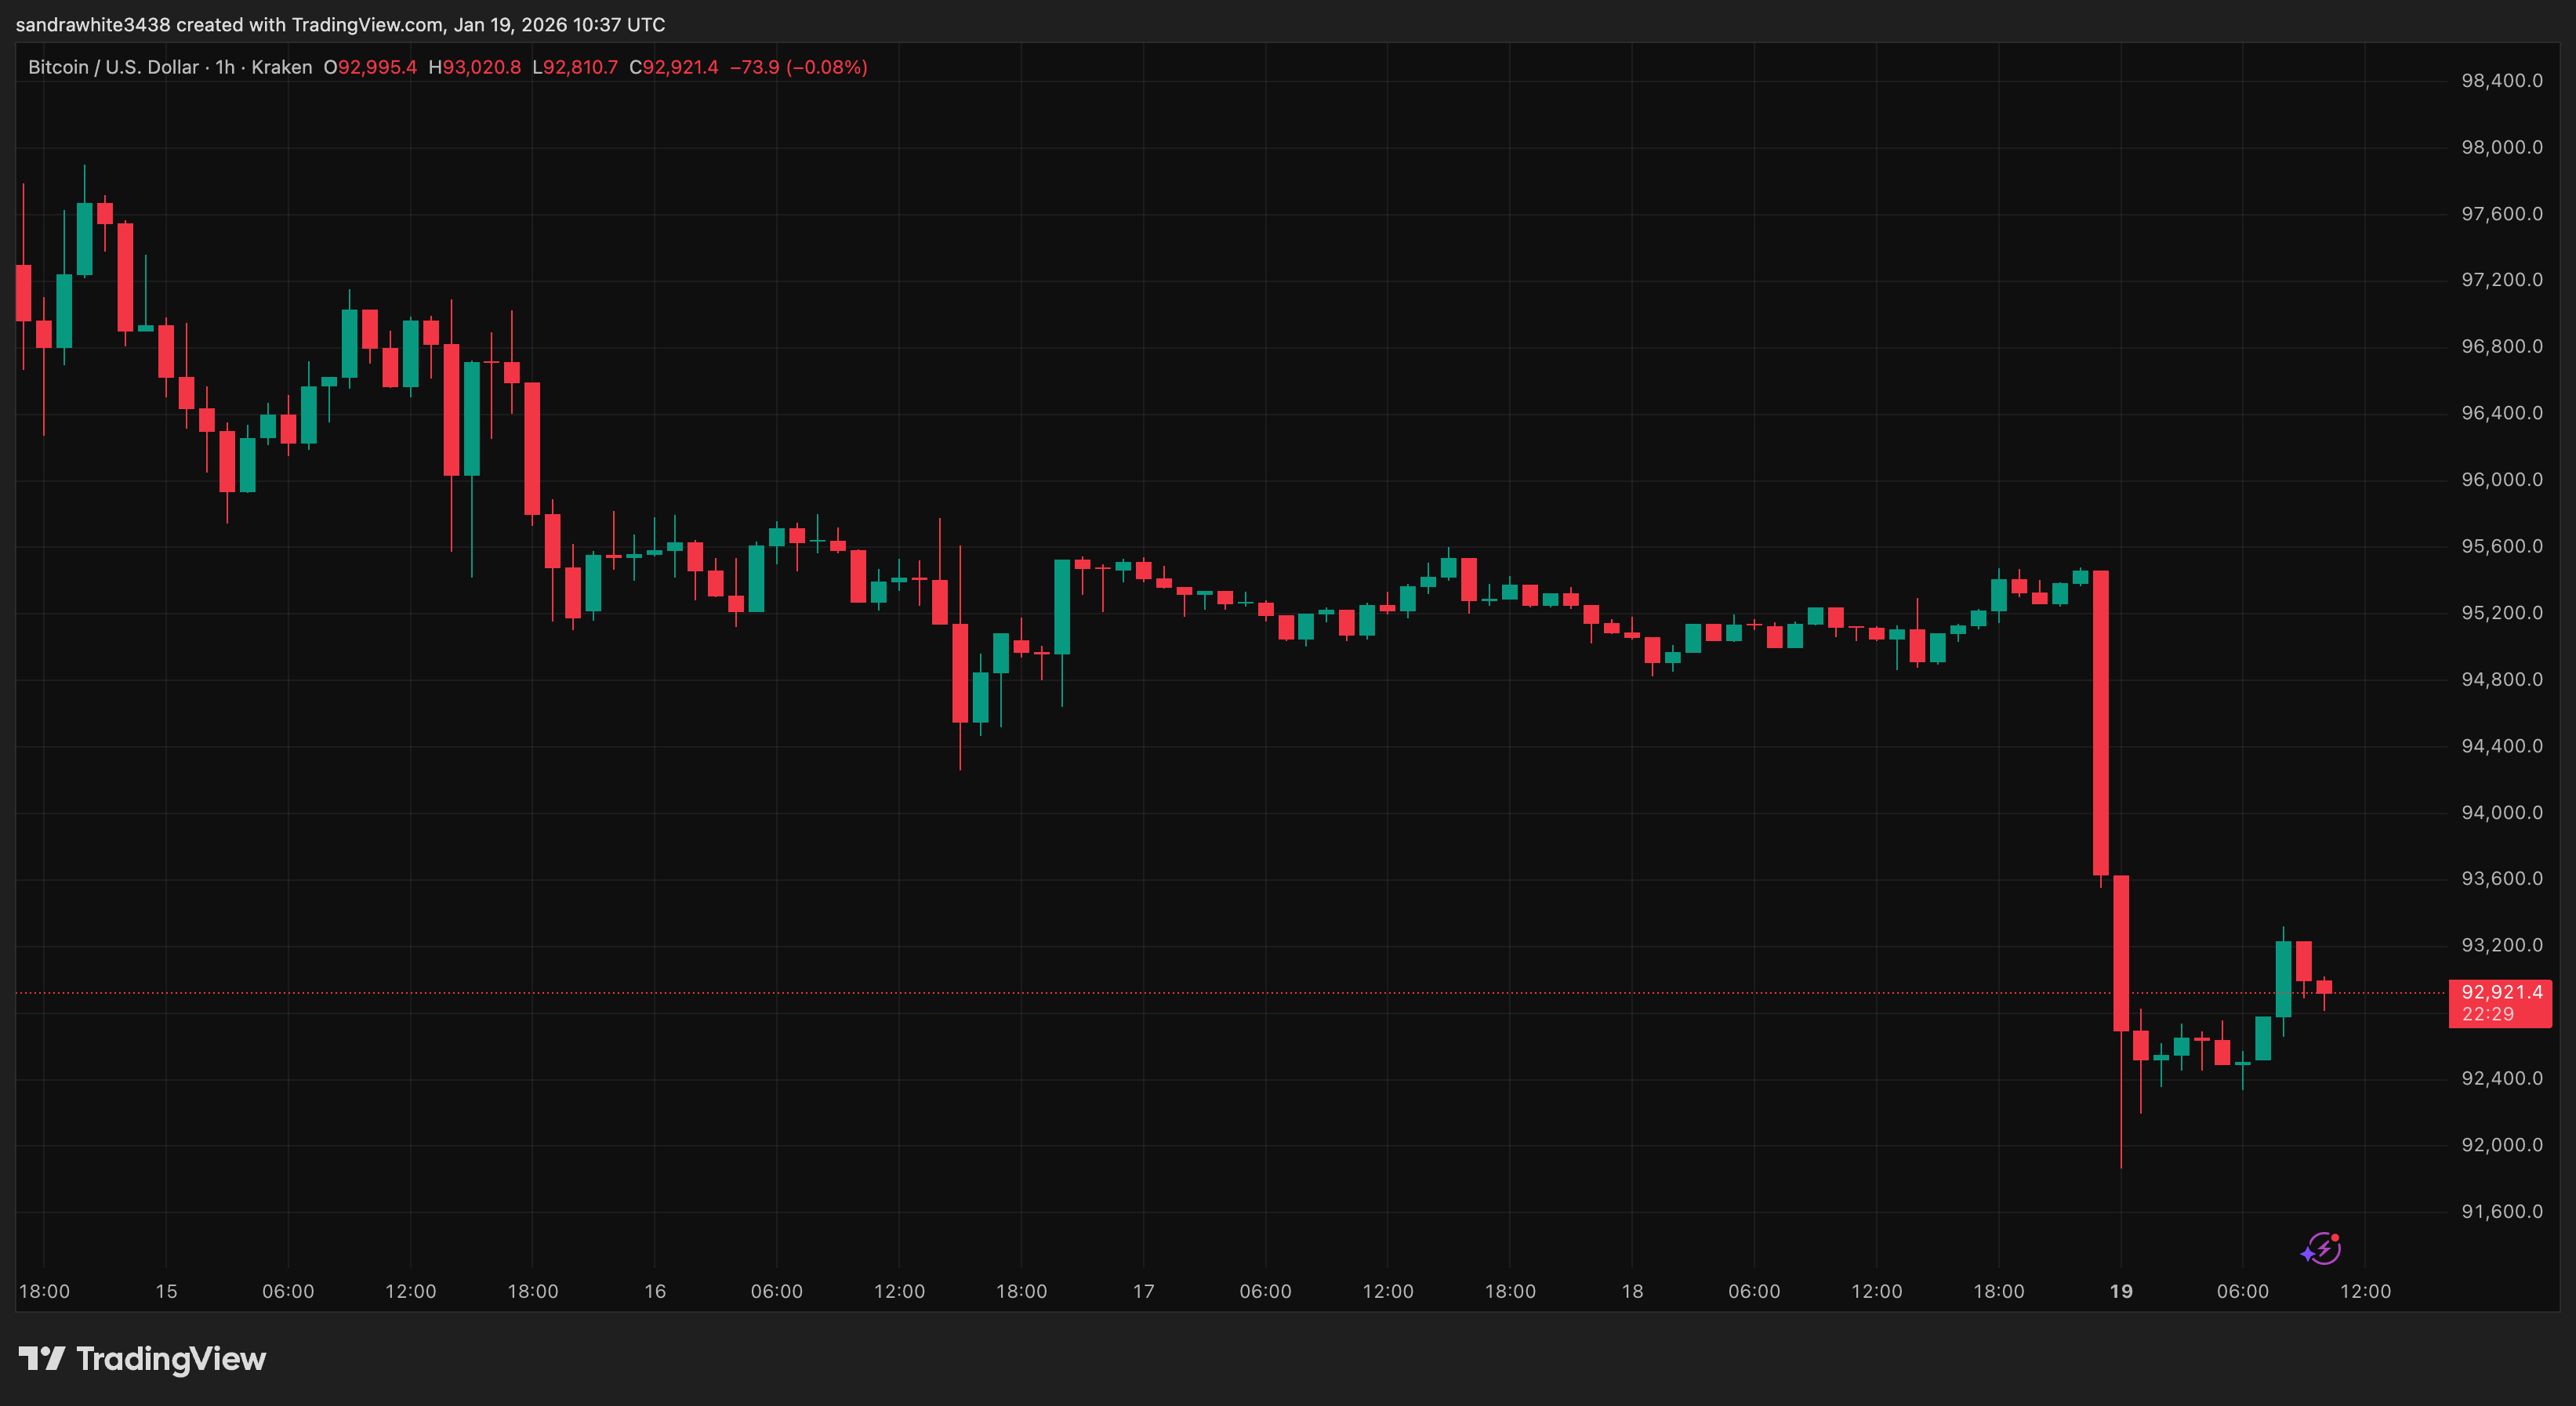The image size is (2576, 1406).
Task: Click the TradingView wordmark text
Action: point(170,1358)
